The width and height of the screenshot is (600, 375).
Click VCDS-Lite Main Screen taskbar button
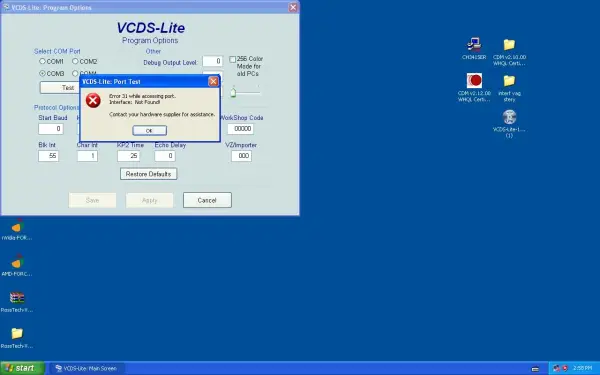(86, 368)
